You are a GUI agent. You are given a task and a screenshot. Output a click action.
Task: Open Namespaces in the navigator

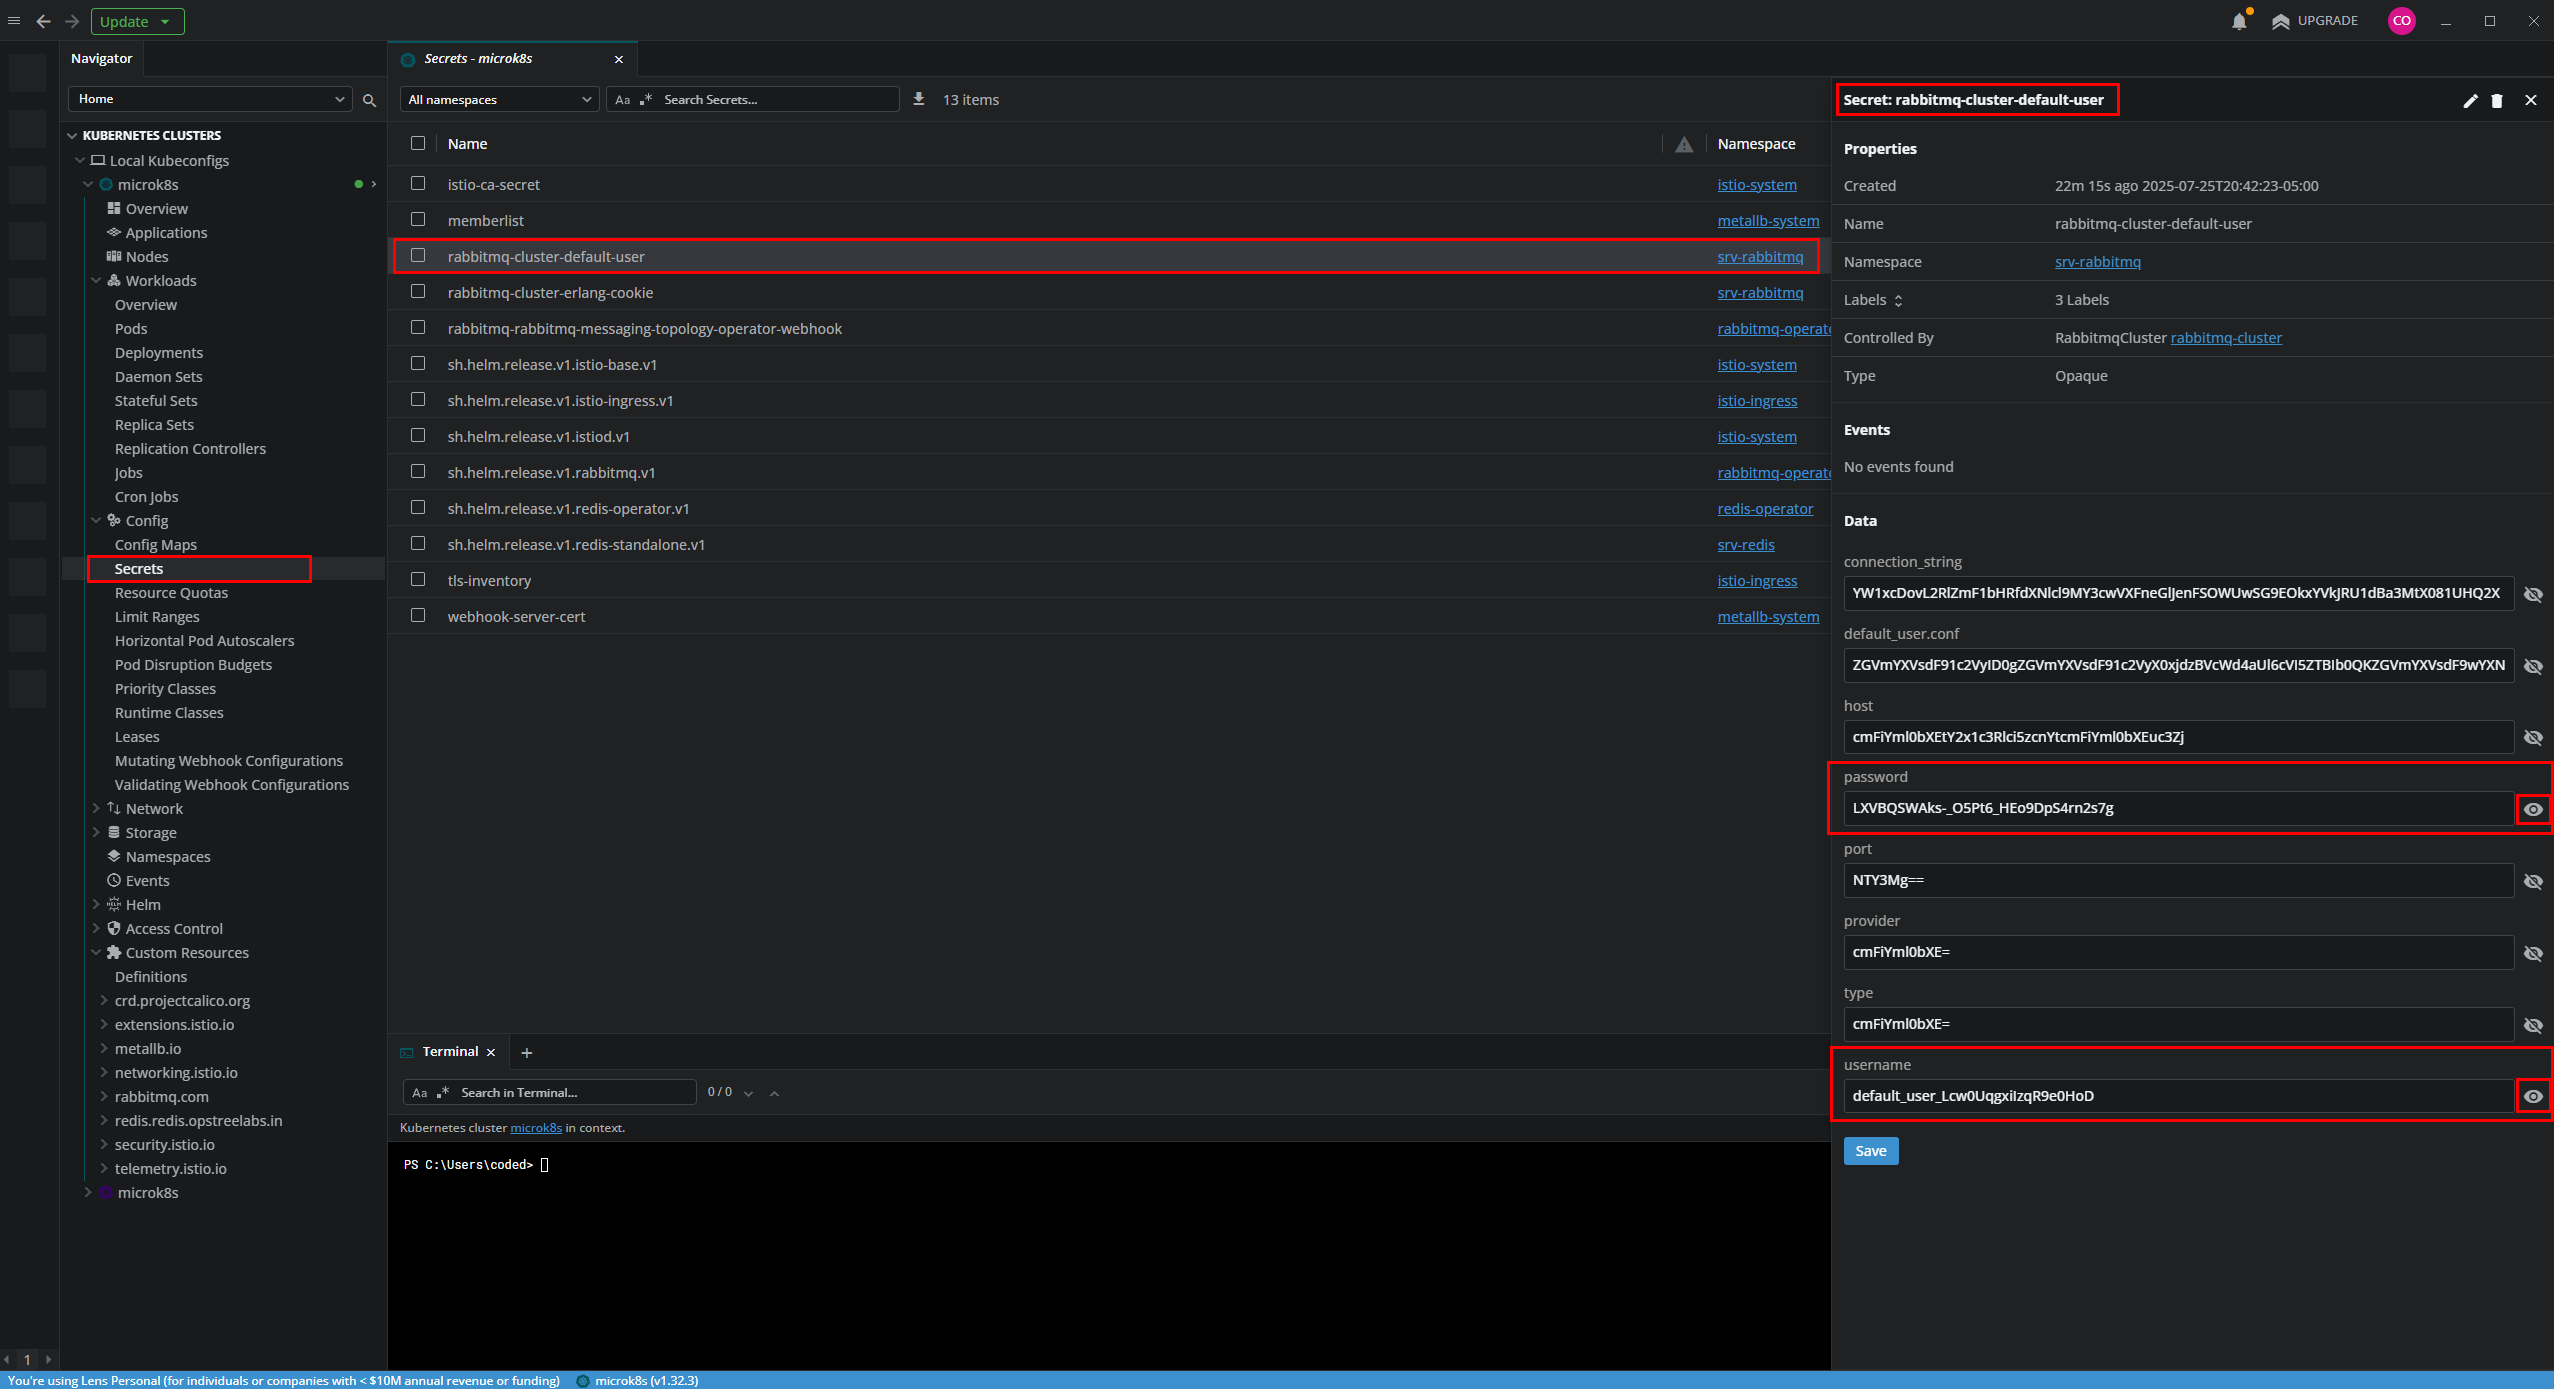pos(167,857)
